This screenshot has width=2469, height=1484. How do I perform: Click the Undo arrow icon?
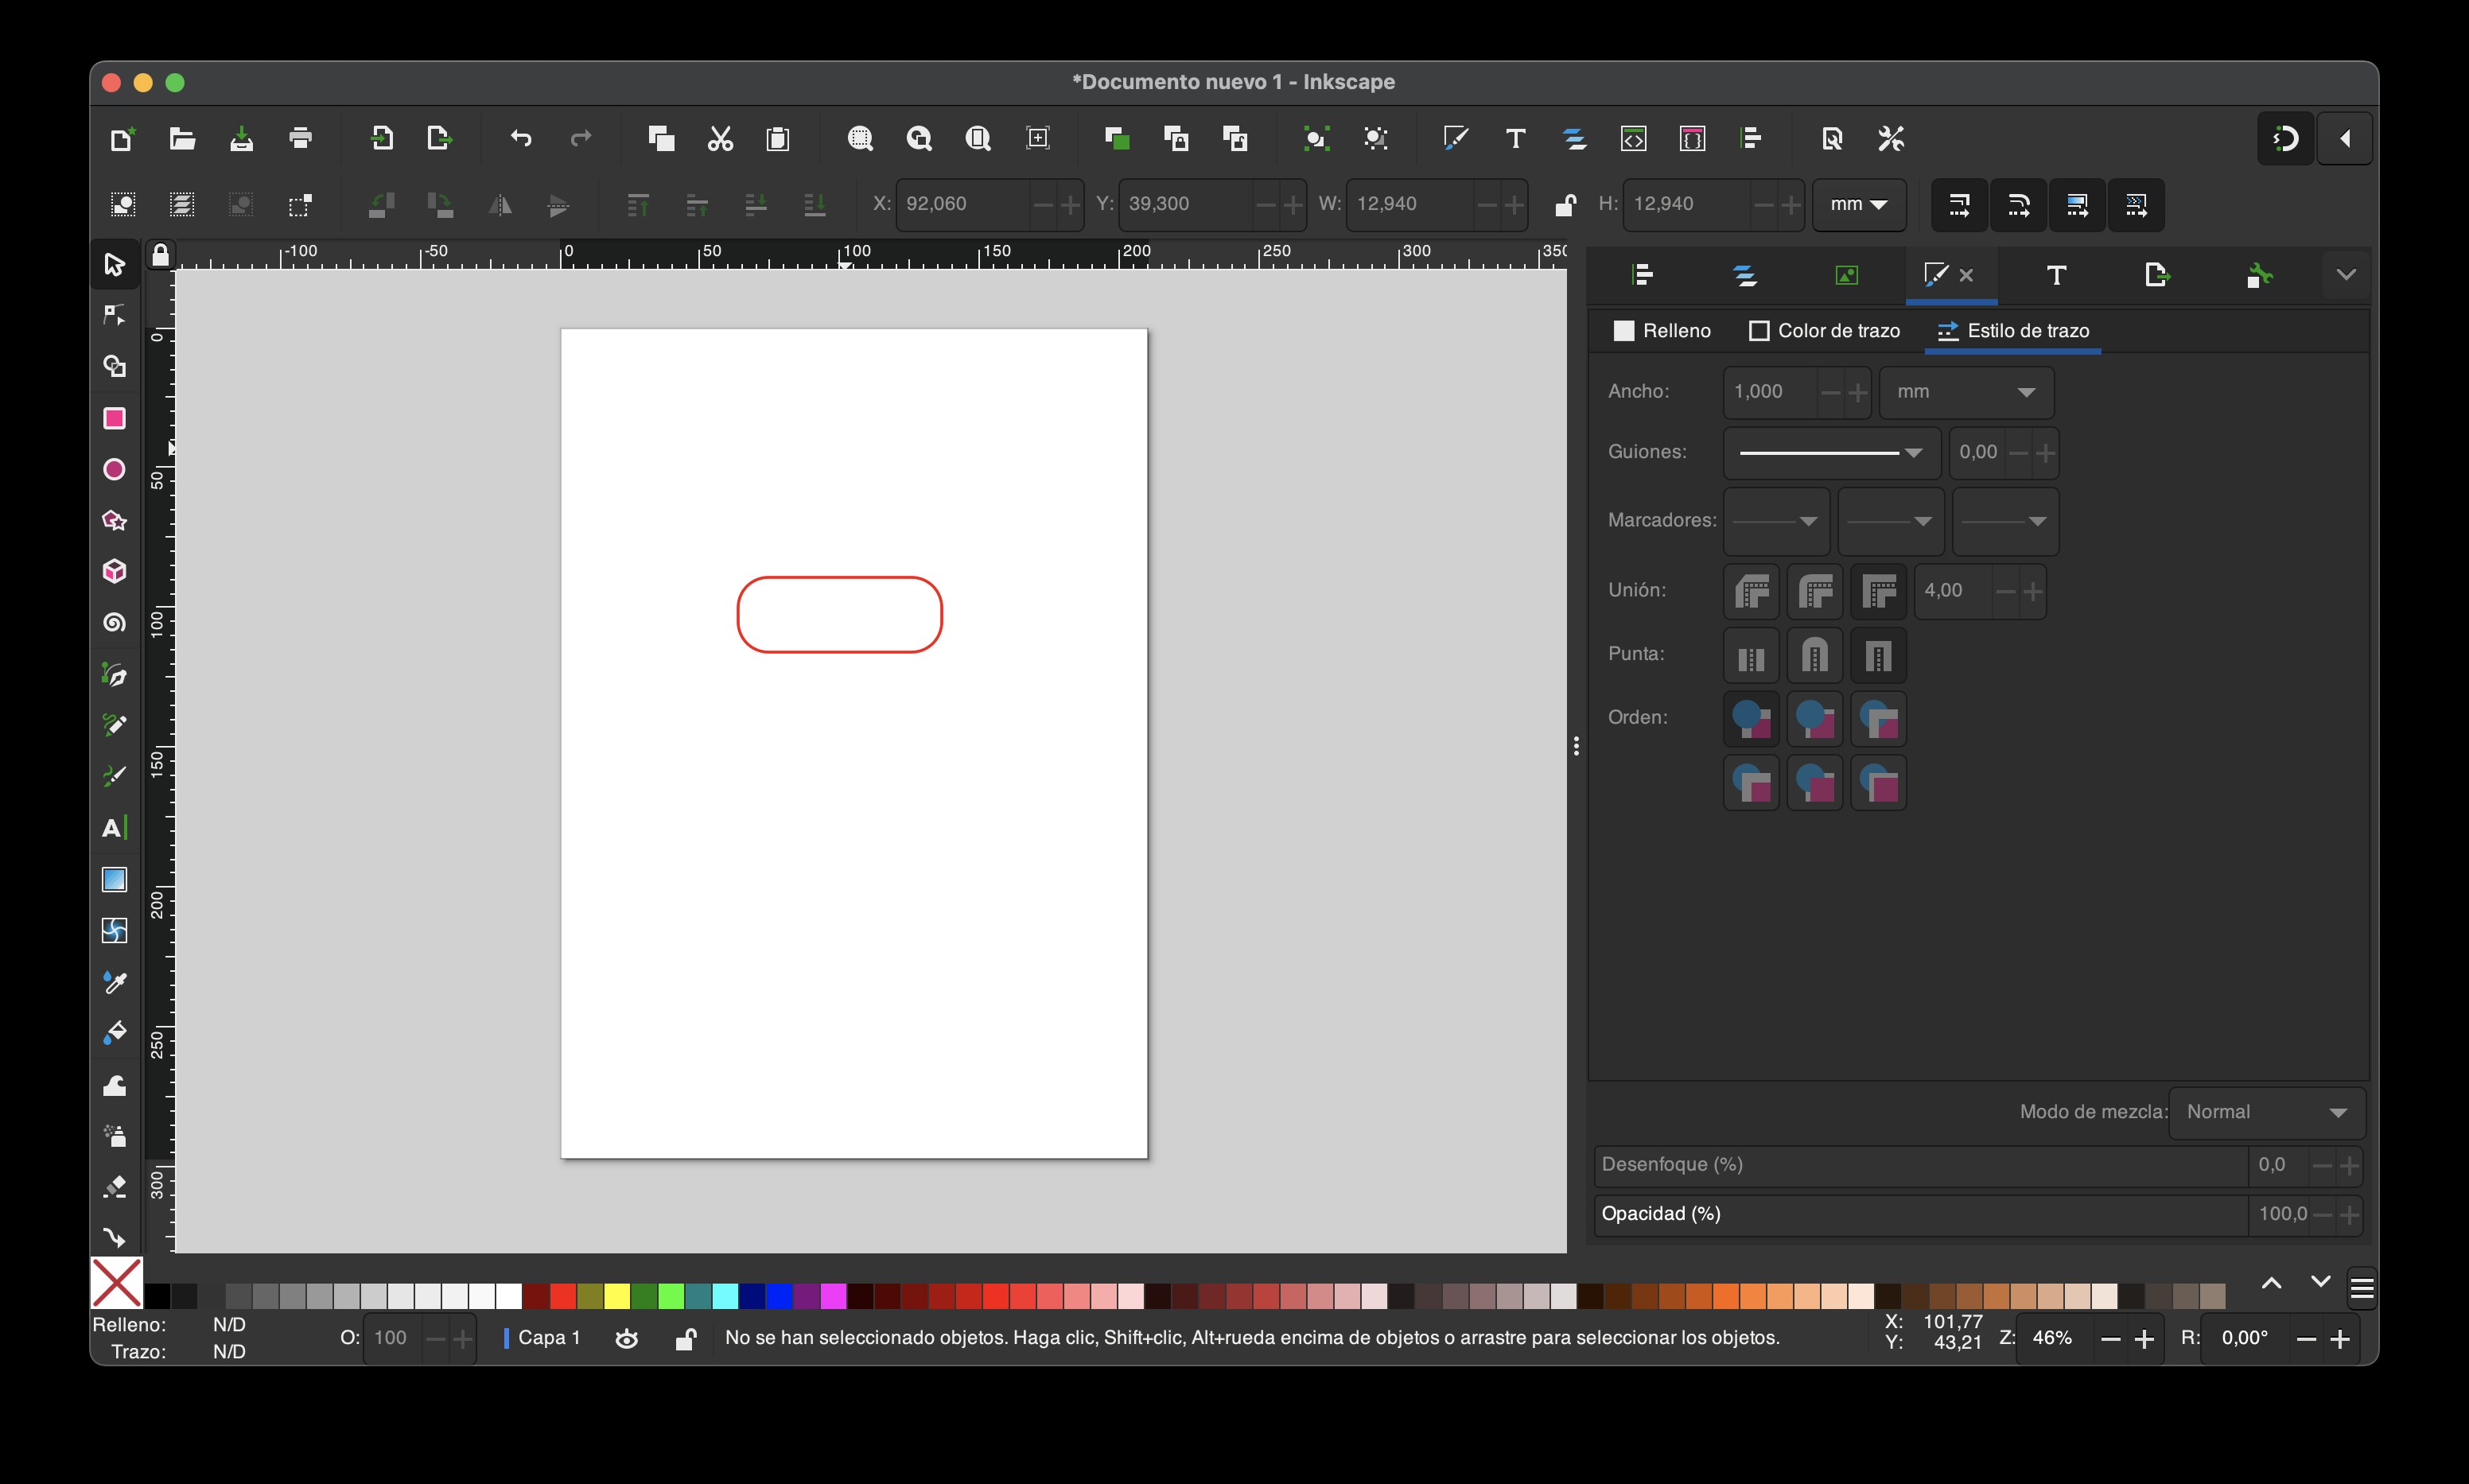click(x=521, y=138)
